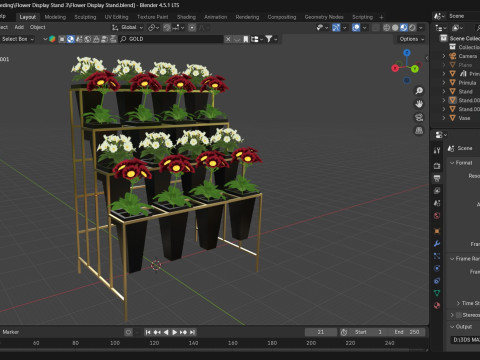This screenshot has width=480, height=360.
Task: Open the Add menu in viewport header
Action: (x=19, y=27)
